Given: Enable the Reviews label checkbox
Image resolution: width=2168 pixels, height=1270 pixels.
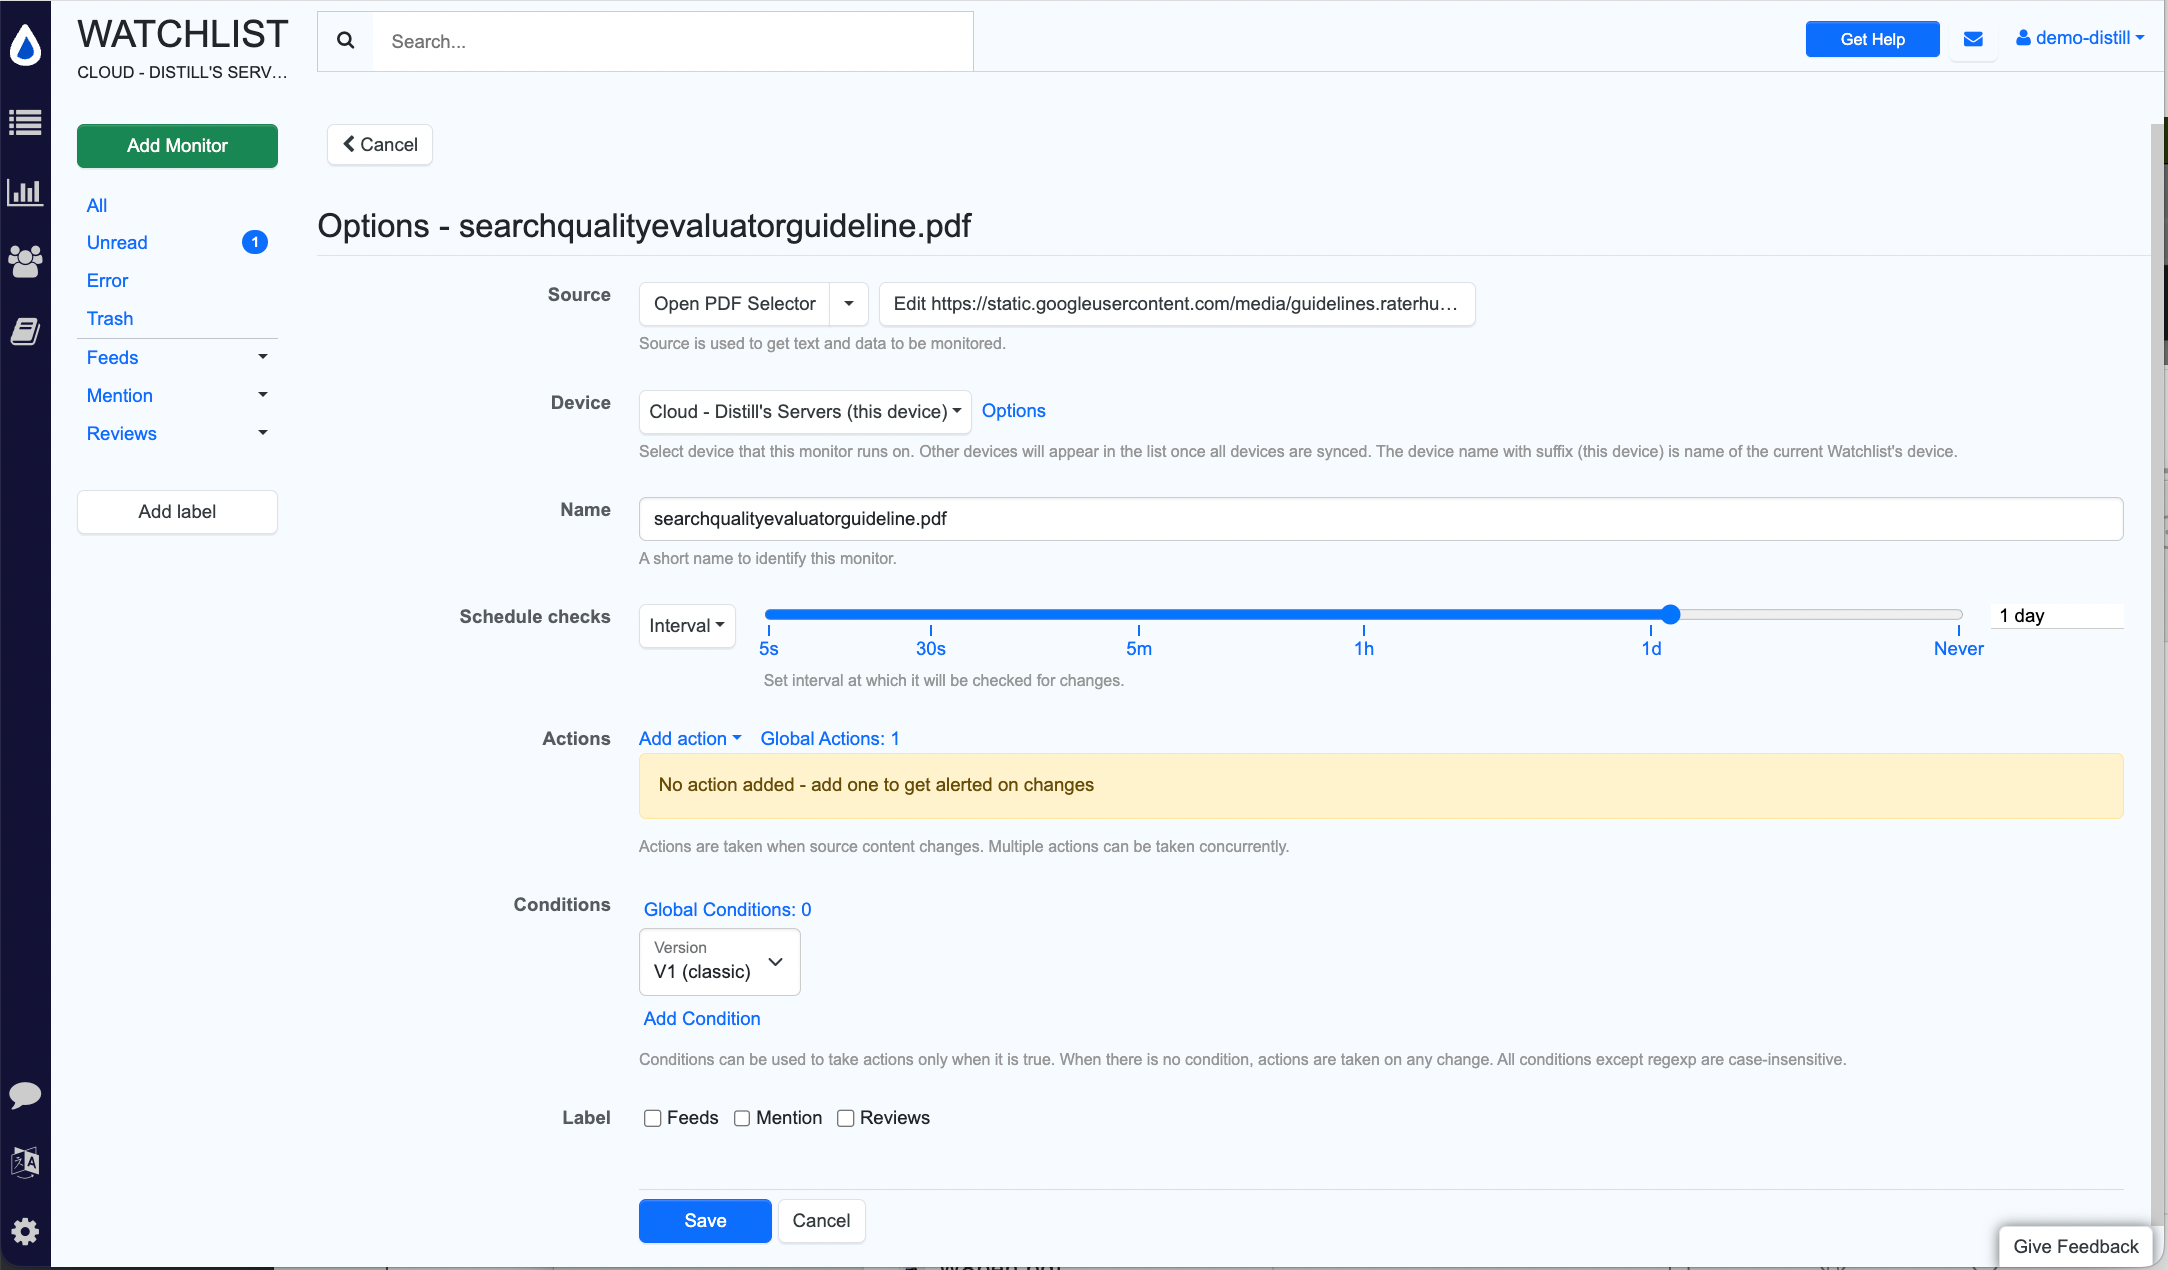Looking at the screenshot, I should tap(846, 1118).
